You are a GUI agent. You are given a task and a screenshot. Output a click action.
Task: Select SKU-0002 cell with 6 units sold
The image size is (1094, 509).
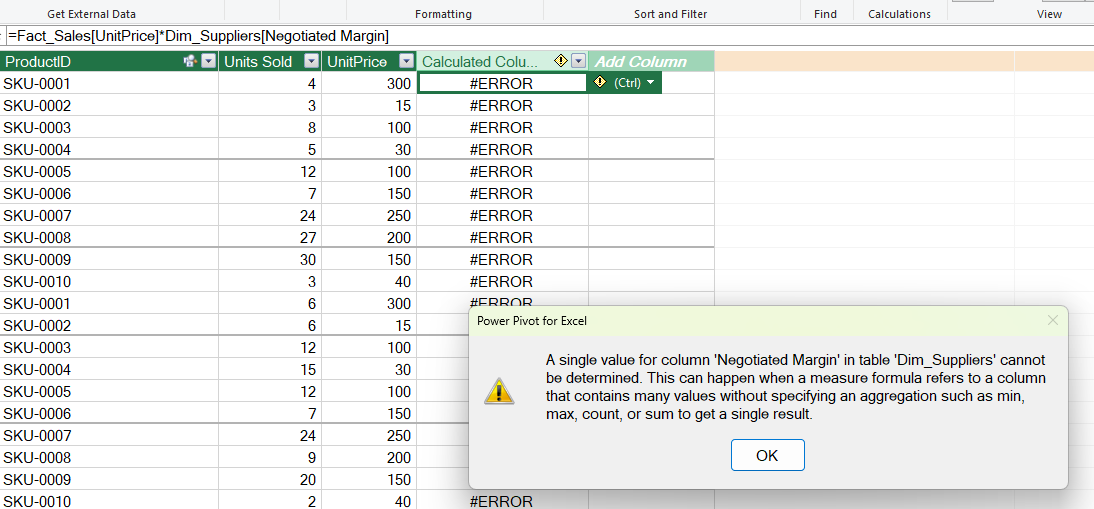click(x=109, y=326)
